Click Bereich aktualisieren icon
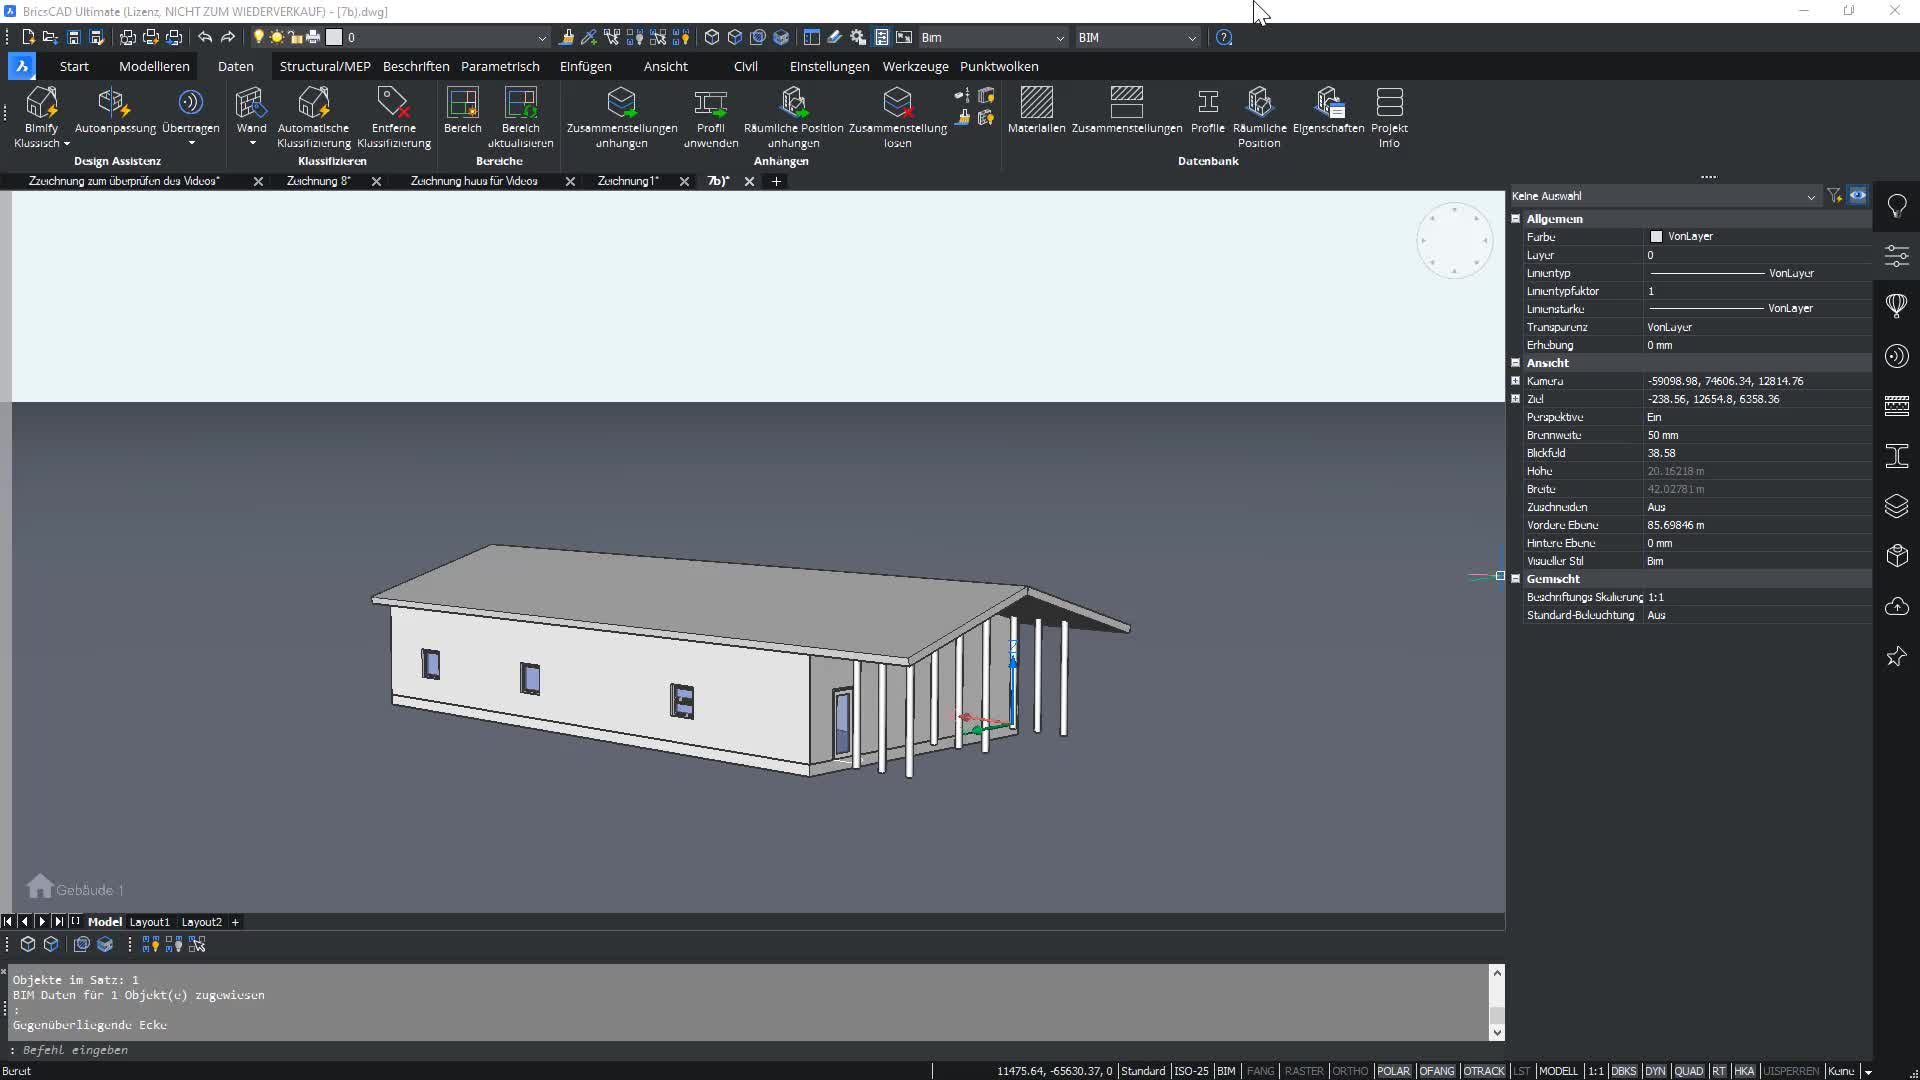Screen dimensions: 1920x1080 tap(520, 102)
